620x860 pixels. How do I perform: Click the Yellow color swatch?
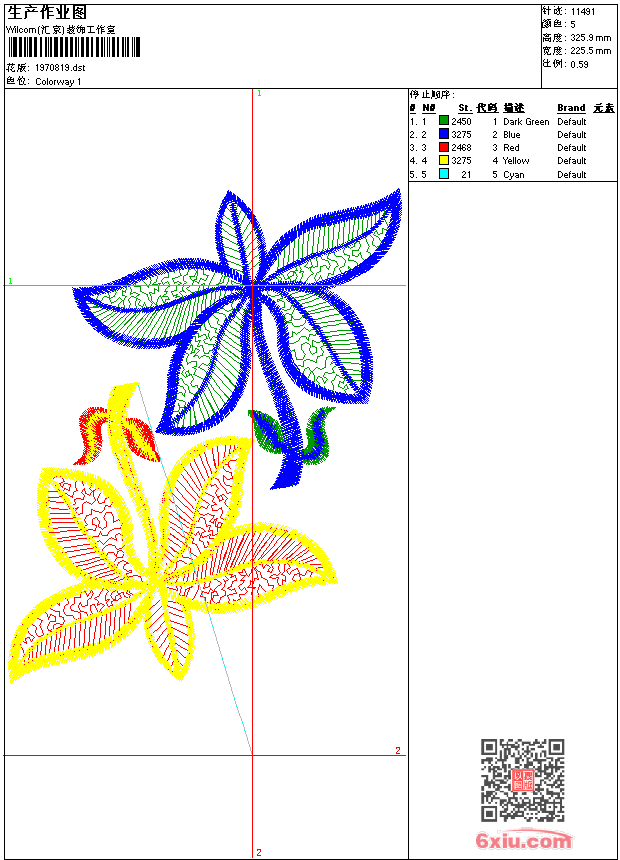(x=444, y=160)
